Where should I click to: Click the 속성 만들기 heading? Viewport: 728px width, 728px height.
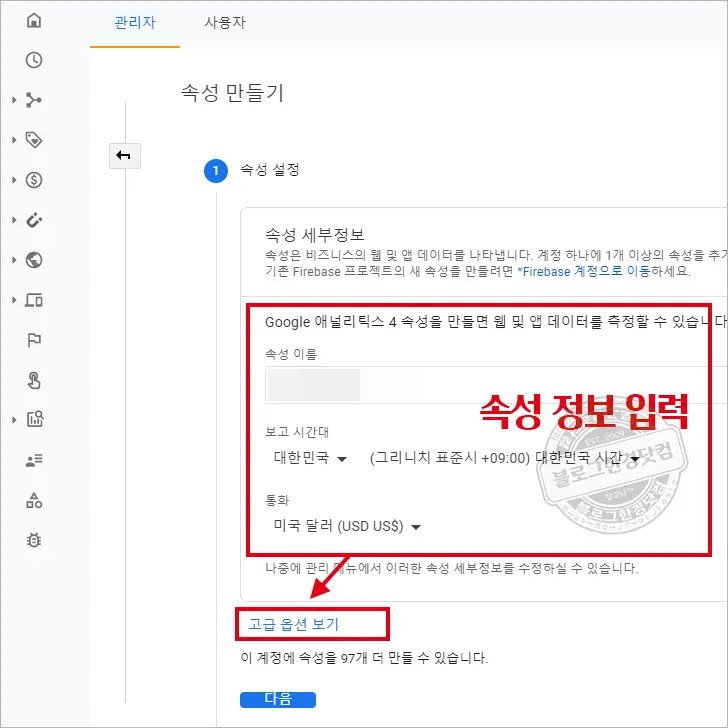coord(232,92)
